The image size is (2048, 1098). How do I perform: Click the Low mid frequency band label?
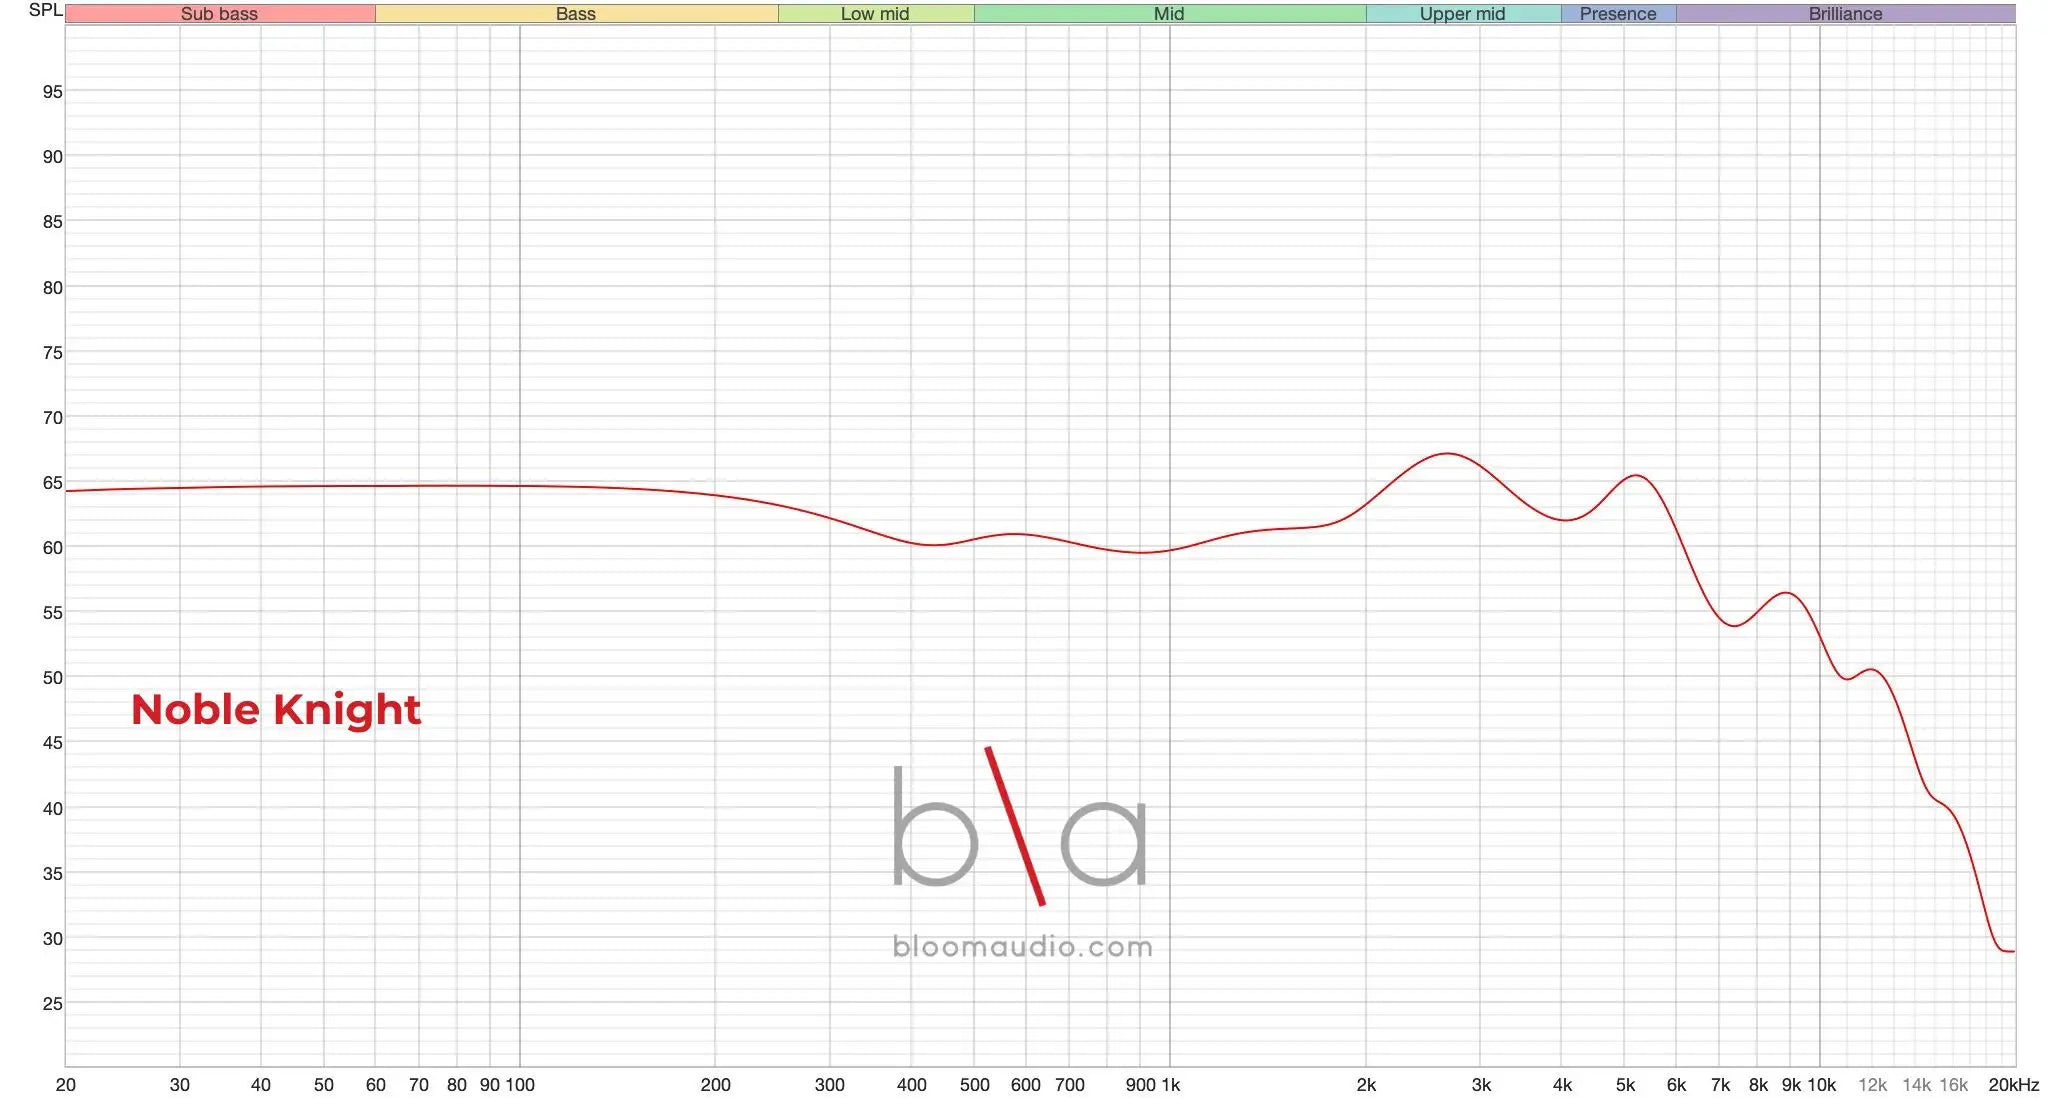[x=875, y=14]
